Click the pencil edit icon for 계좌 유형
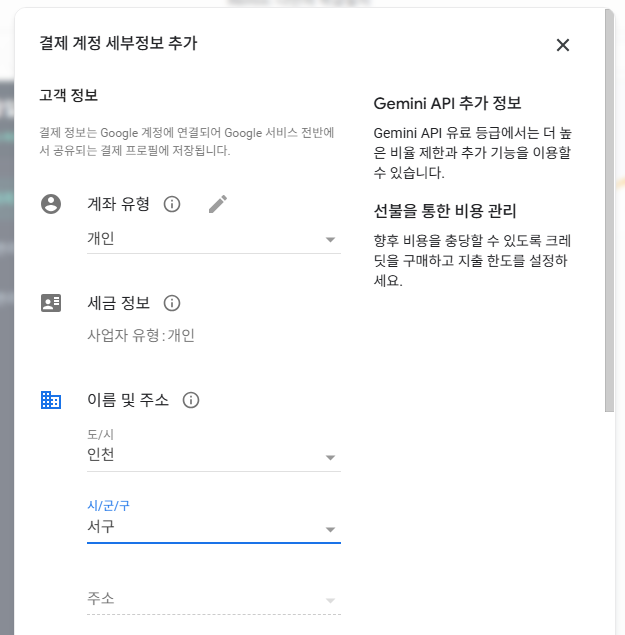 point(218,204)
